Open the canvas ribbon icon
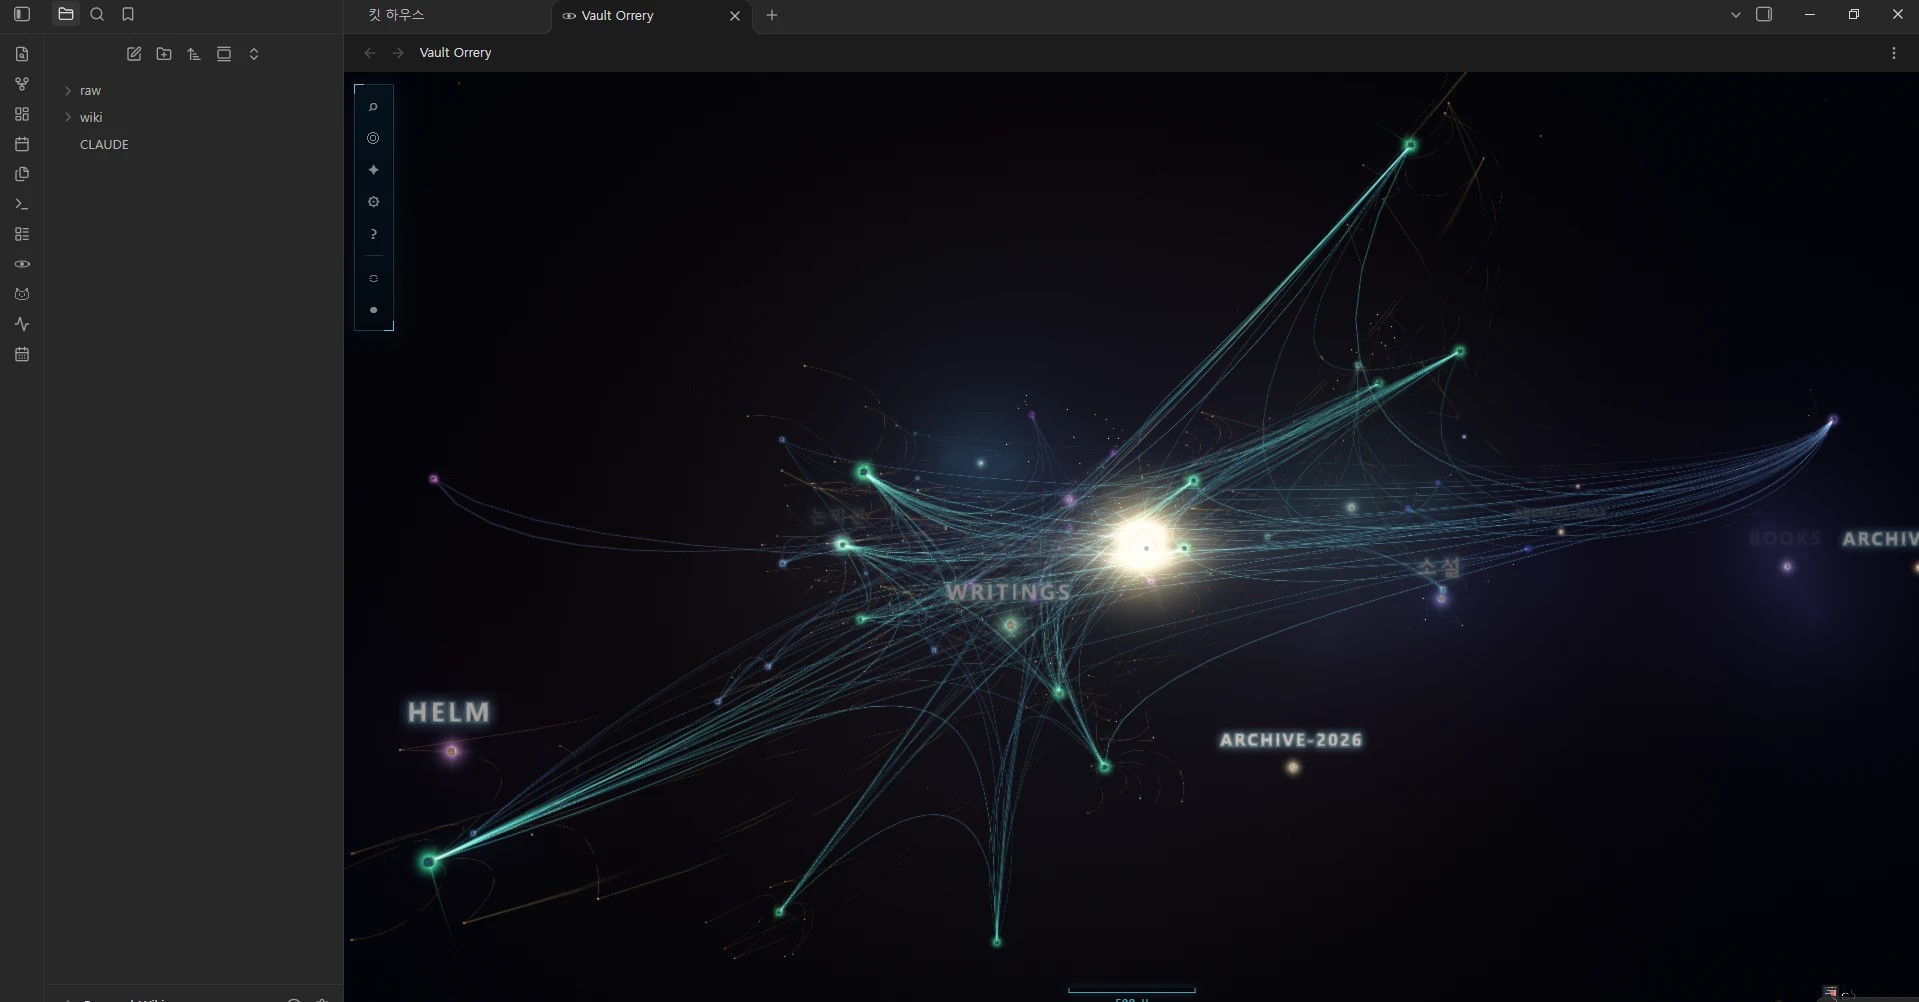 (x=22, y=114)
